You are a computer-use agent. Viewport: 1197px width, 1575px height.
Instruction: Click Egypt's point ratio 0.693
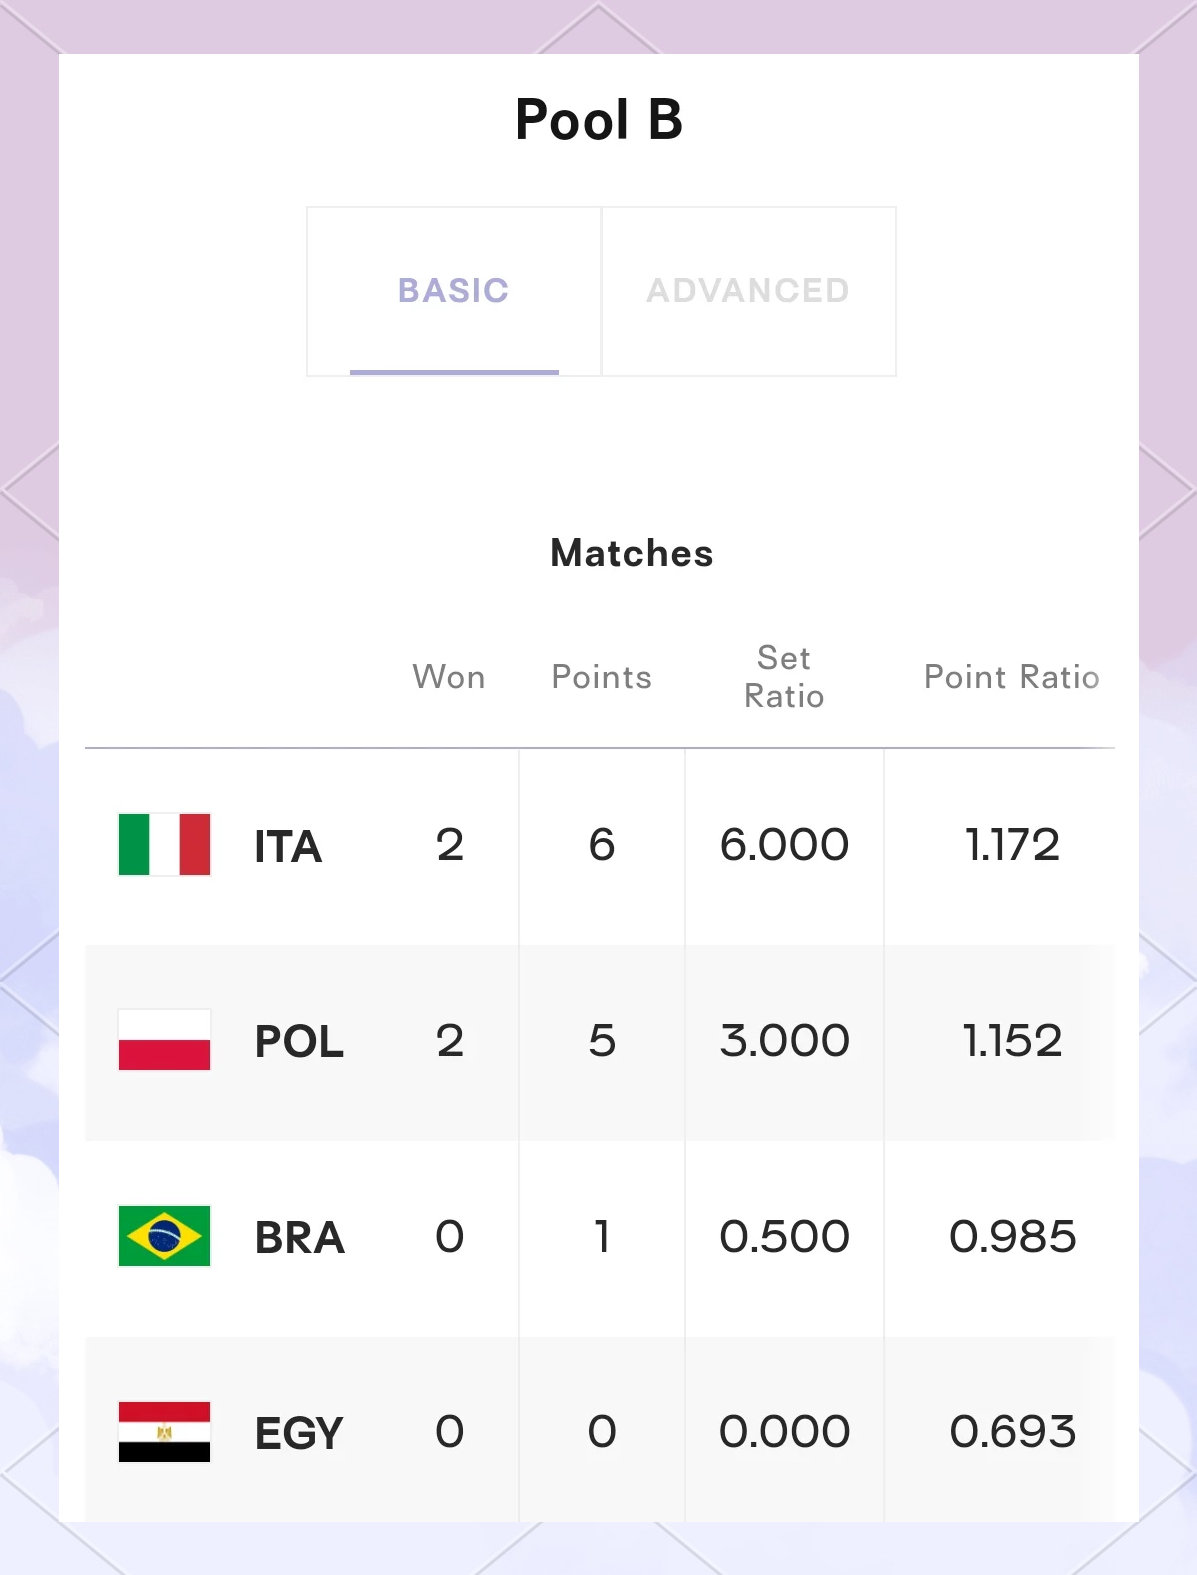tap(1012, 1432)
